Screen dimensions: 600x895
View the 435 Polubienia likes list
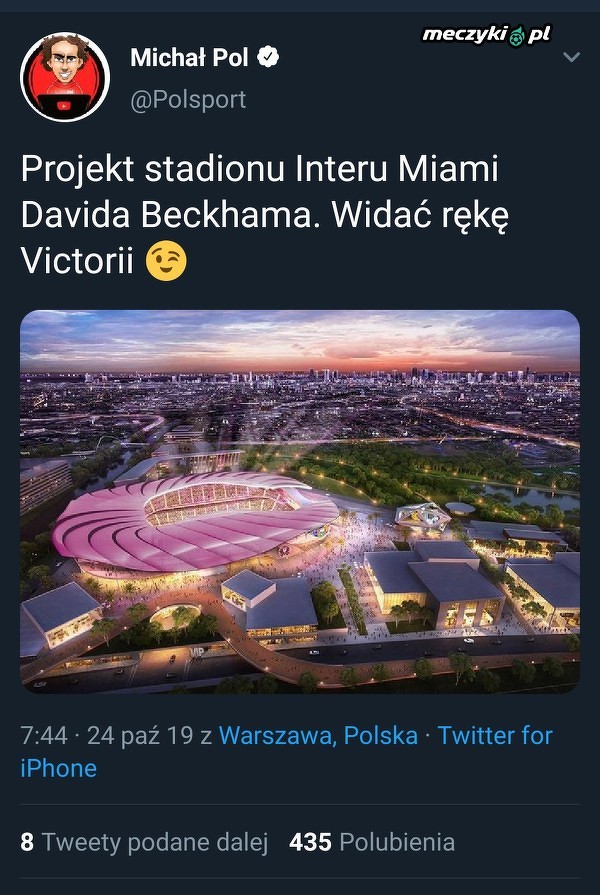coord(372,842)
